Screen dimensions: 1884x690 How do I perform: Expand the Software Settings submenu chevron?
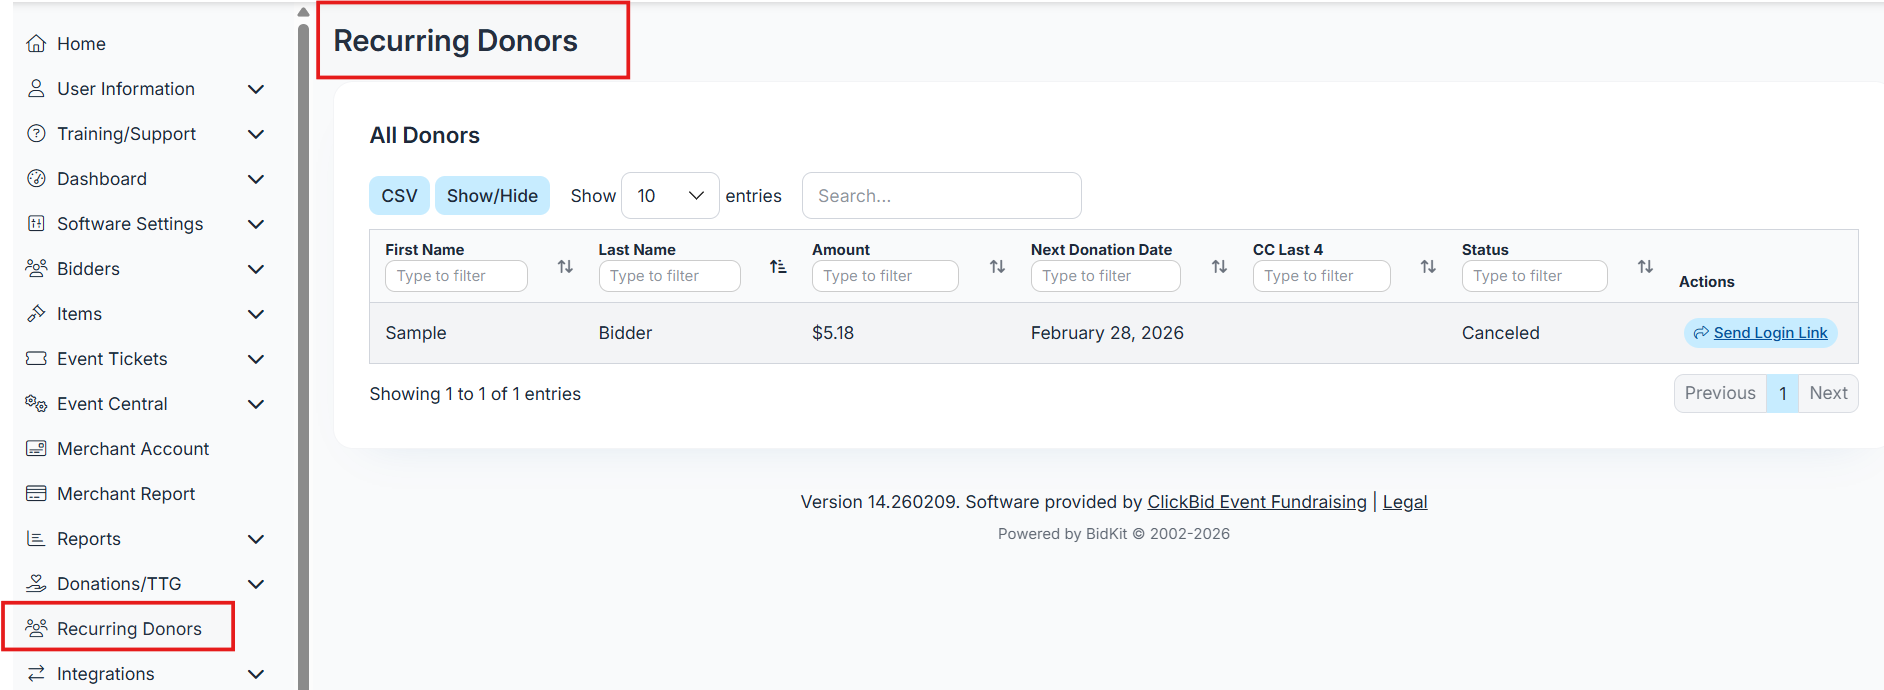tap(256, 224)
